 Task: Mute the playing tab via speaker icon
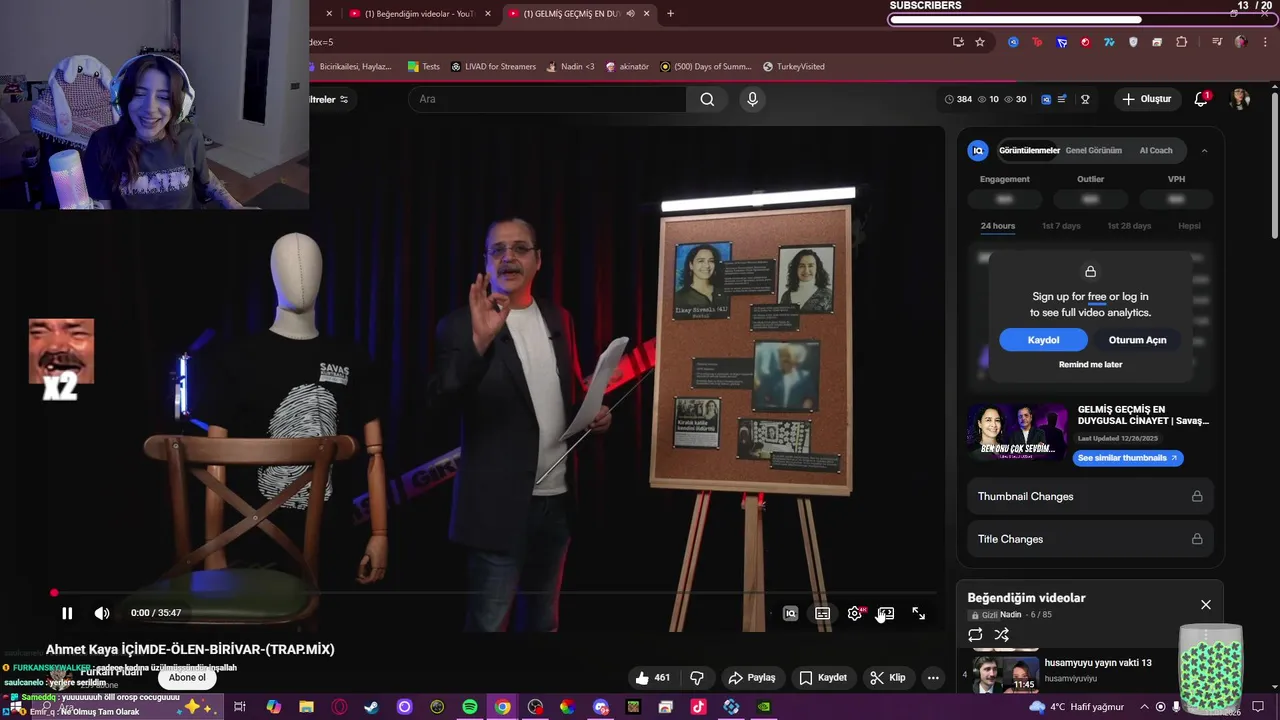[x=630, y=13]
